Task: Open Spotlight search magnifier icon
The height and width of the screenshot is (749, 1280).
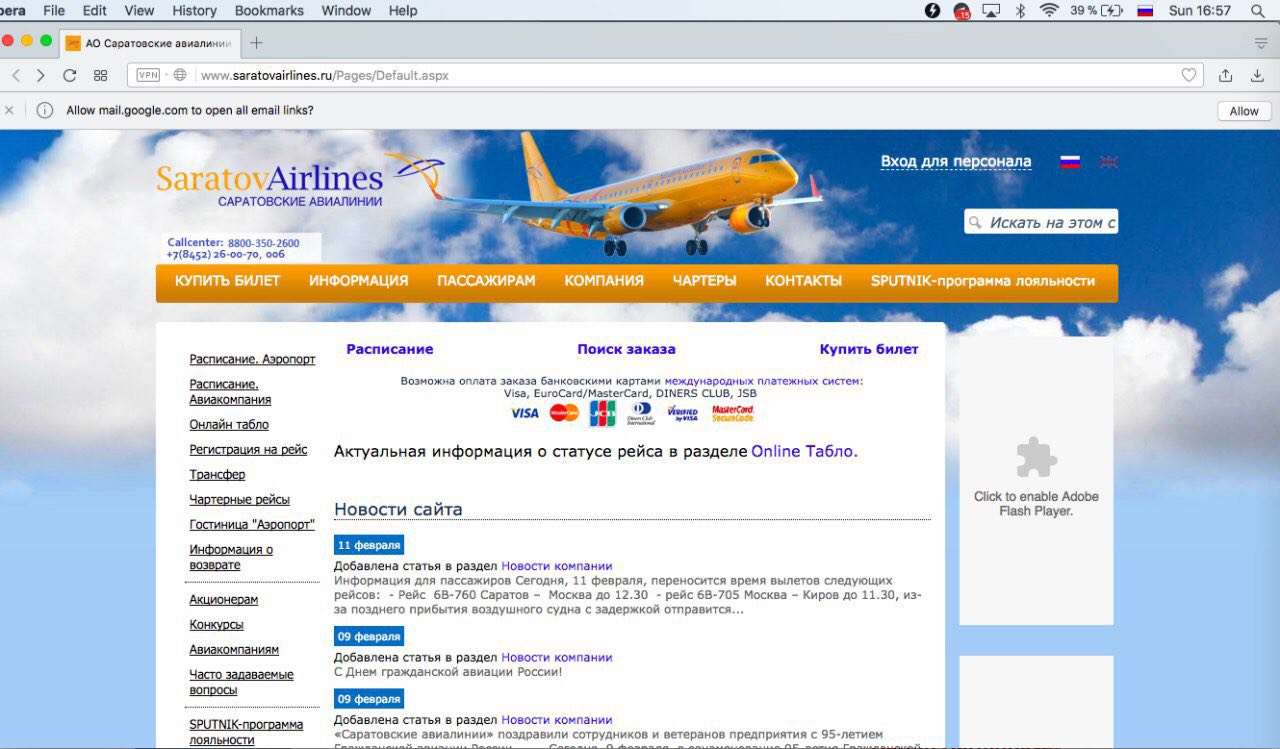Action: (1257, 11)
